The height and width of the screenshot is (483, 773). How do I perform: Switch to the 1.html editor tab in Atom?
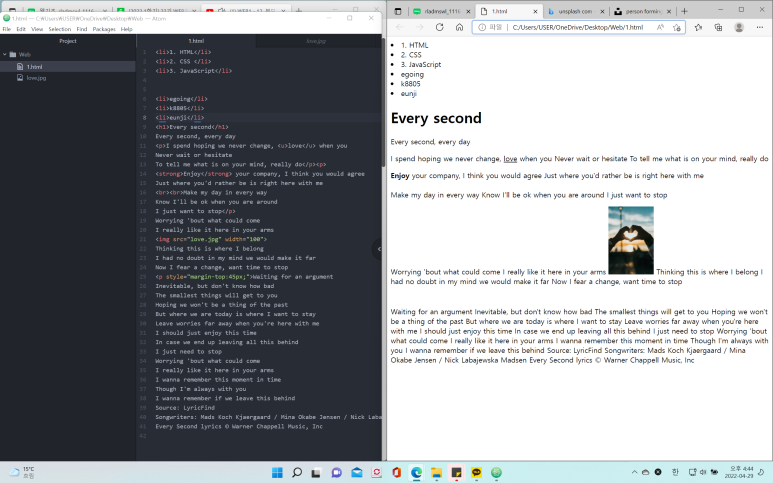196,41
